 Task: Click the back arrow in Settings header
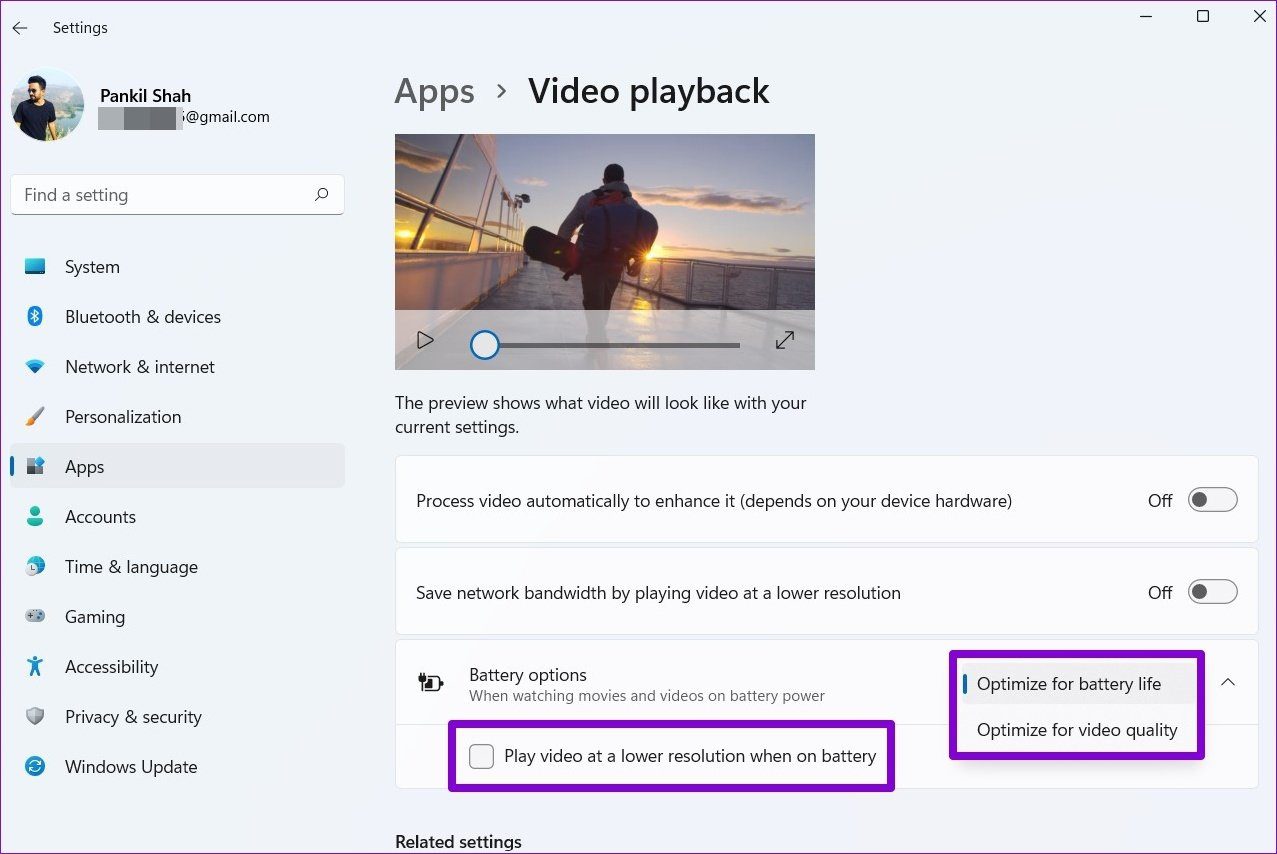(x=20, y=28)
